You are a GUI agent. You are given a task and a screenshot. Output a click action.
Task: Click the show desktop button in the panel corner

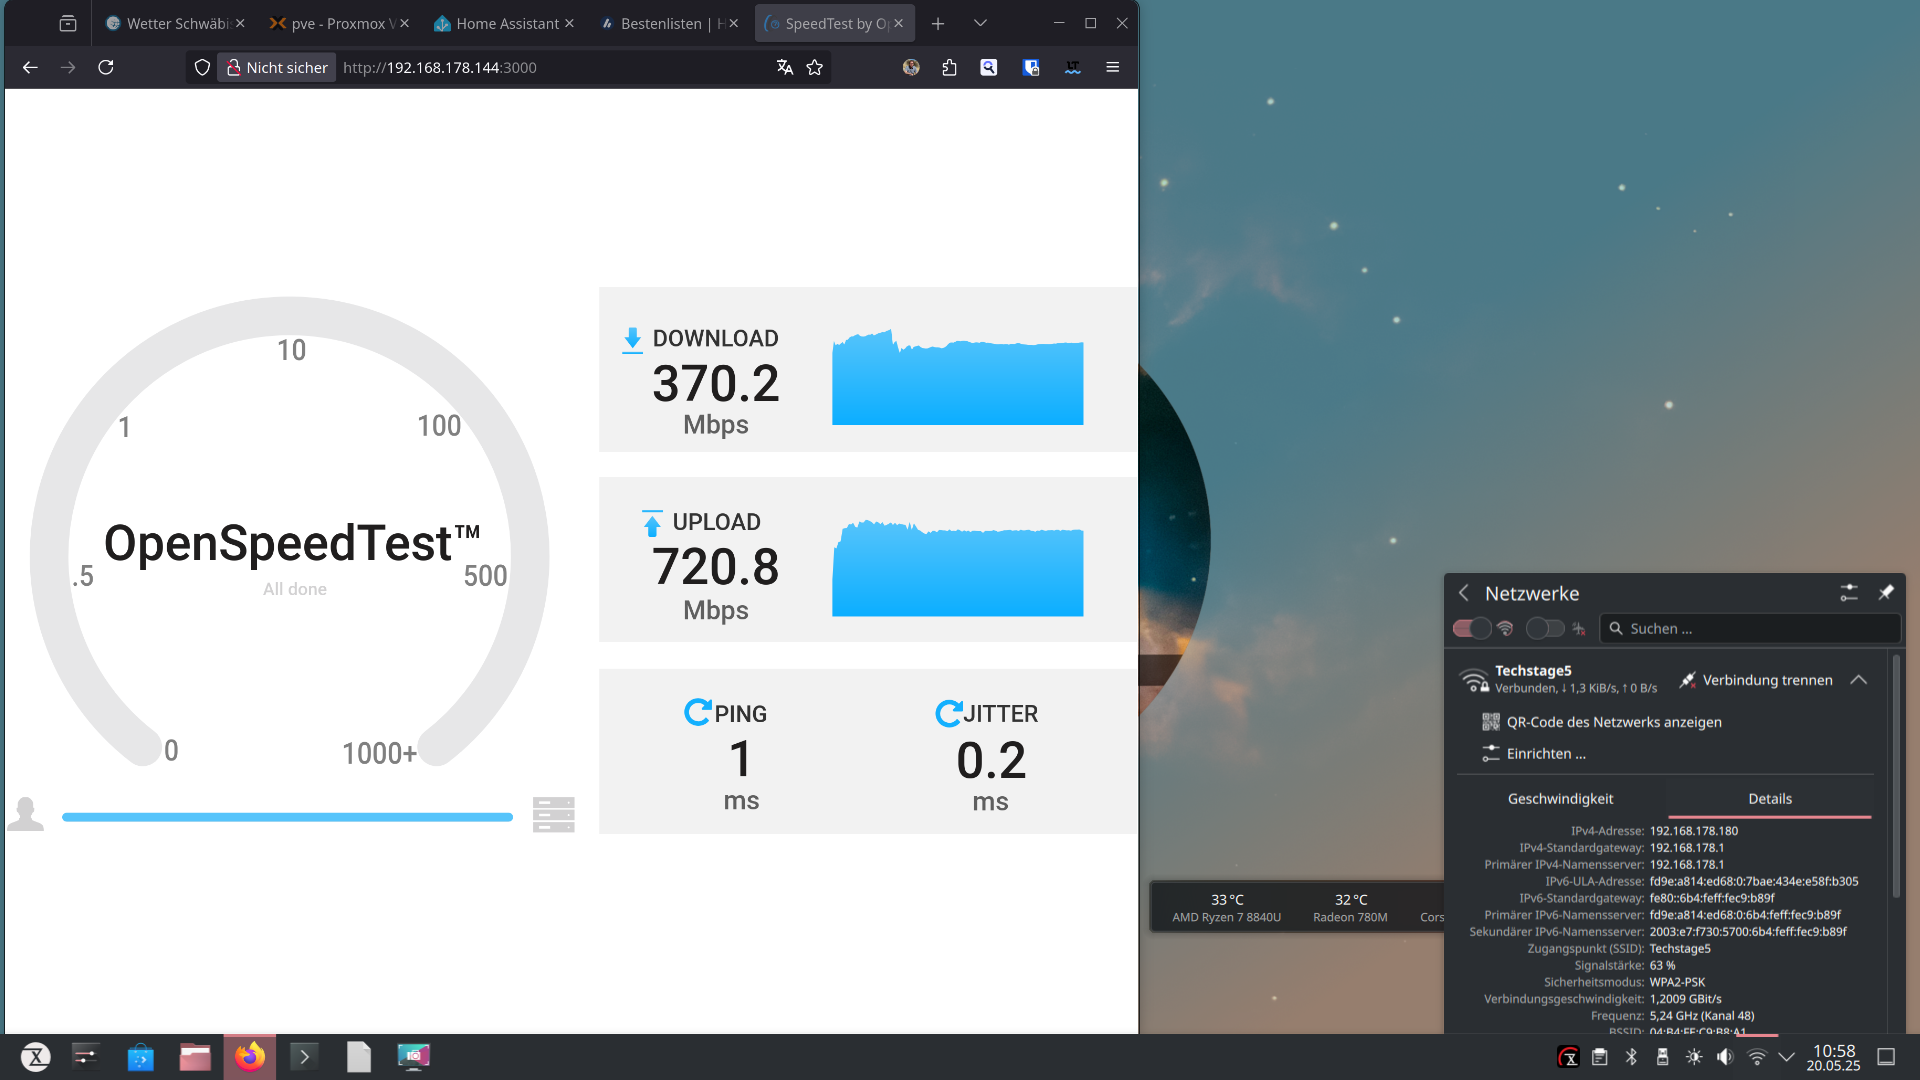pos(1886,1057)
